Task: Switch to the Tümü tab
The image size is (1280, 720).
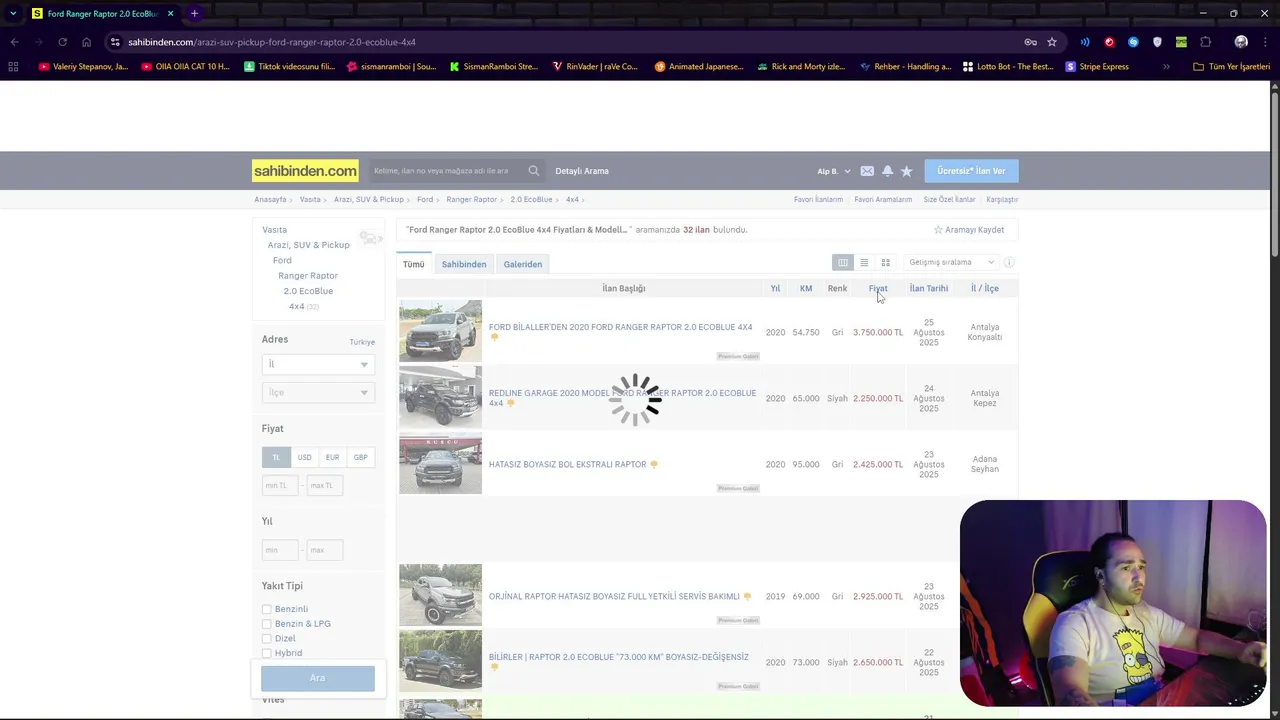Action: click(x=414, y=264)
